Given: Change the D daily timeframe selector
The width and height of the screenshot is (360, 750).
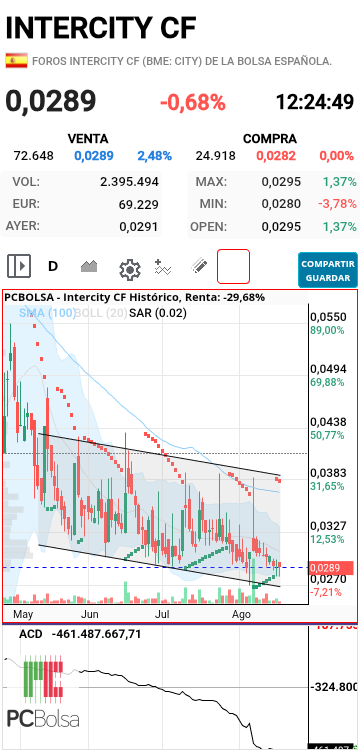Looking at the screenshot, I should coord(53,266).
